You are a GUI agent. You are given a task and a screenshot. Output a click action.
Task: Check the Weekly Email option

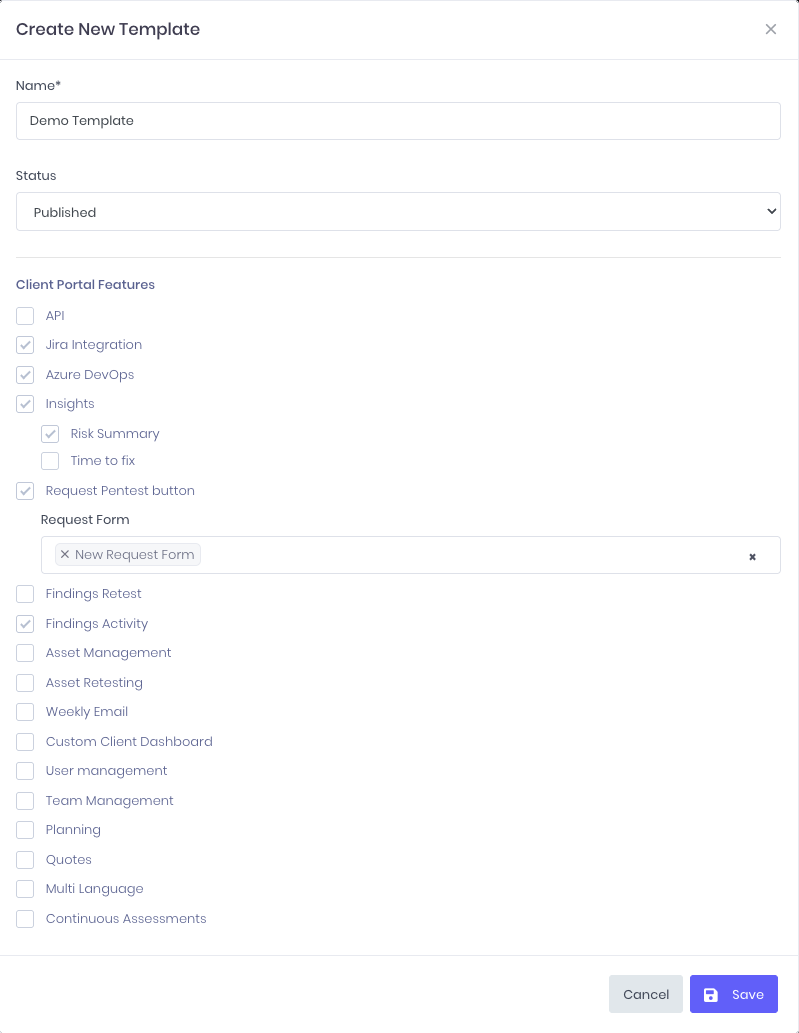coord(25,712)
